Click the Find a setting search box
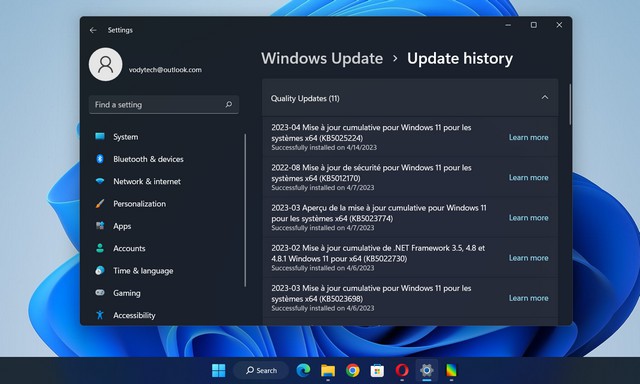 (x=164, y=104)
